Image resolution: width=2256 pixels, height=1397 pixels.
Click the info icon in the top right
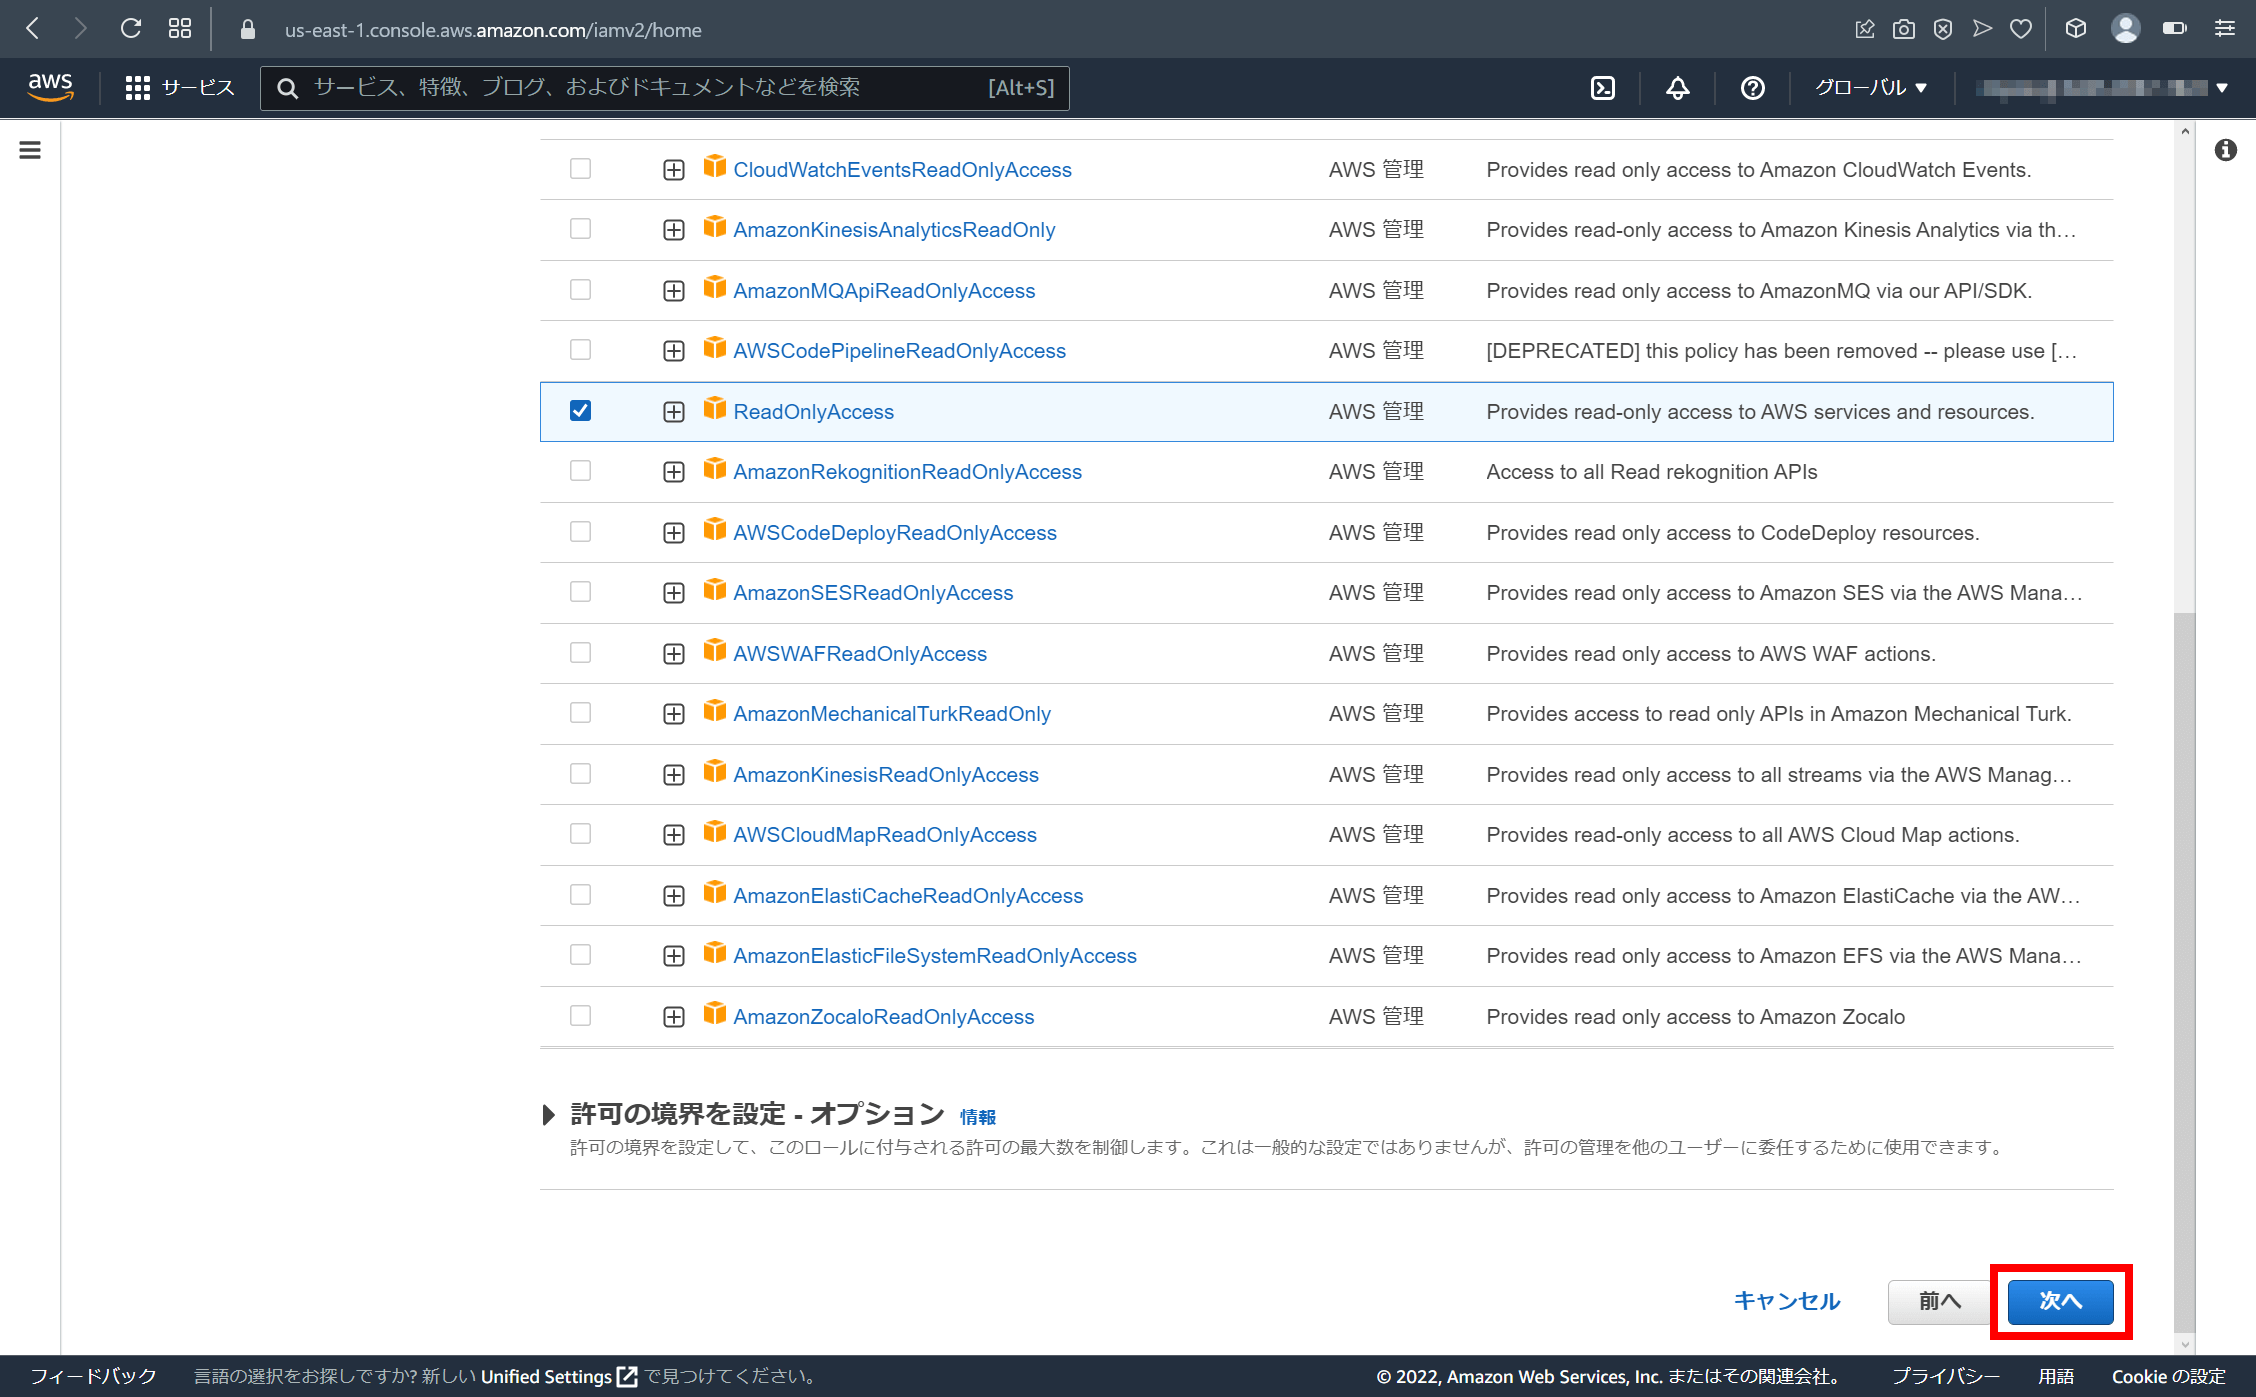[2225, 149]
